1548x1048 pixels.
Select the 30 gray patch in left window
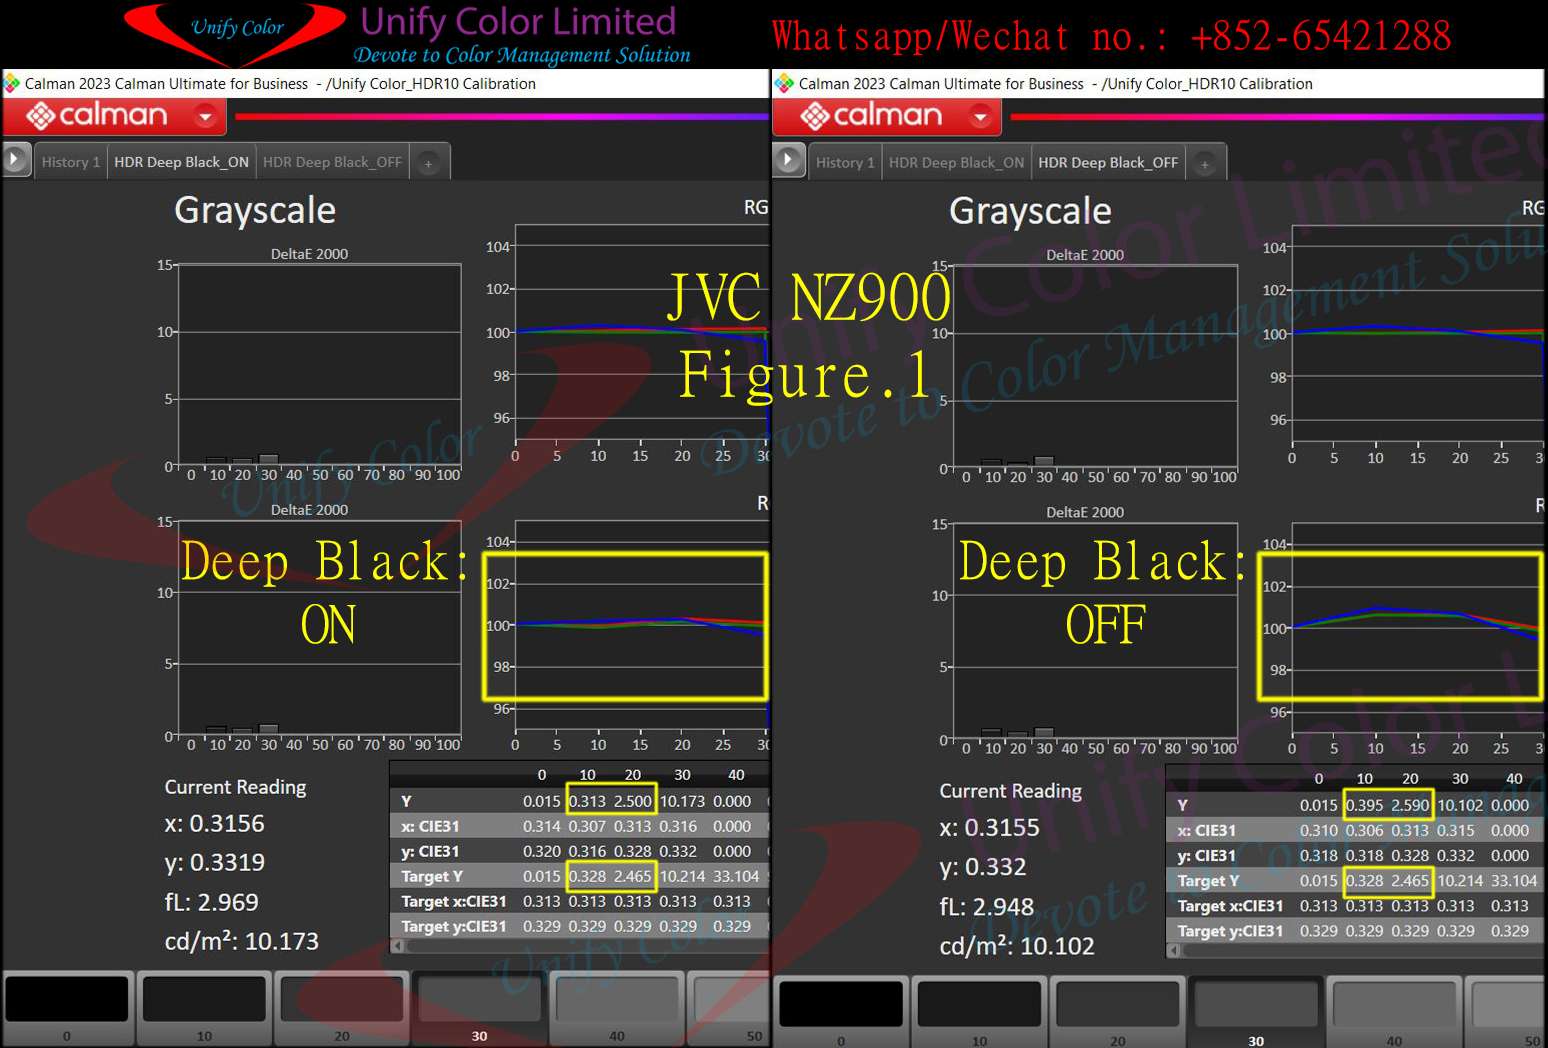coord(480,1007)
